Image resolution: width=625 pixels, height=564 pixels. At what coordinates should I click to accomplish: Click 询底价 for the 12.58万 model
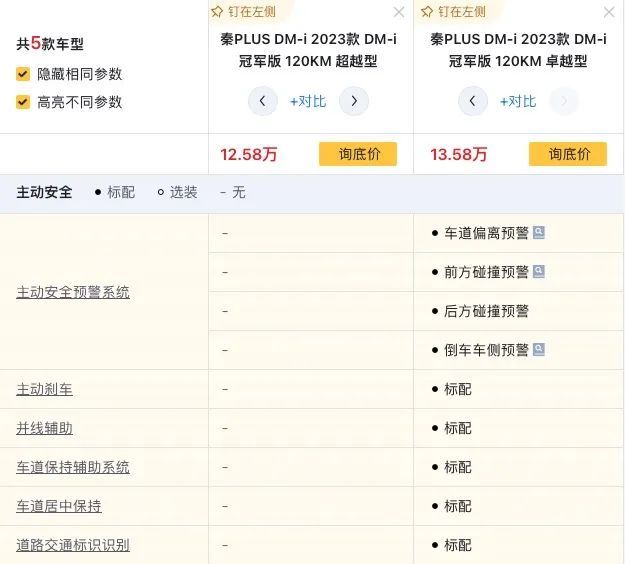click(x=358, y=154)
